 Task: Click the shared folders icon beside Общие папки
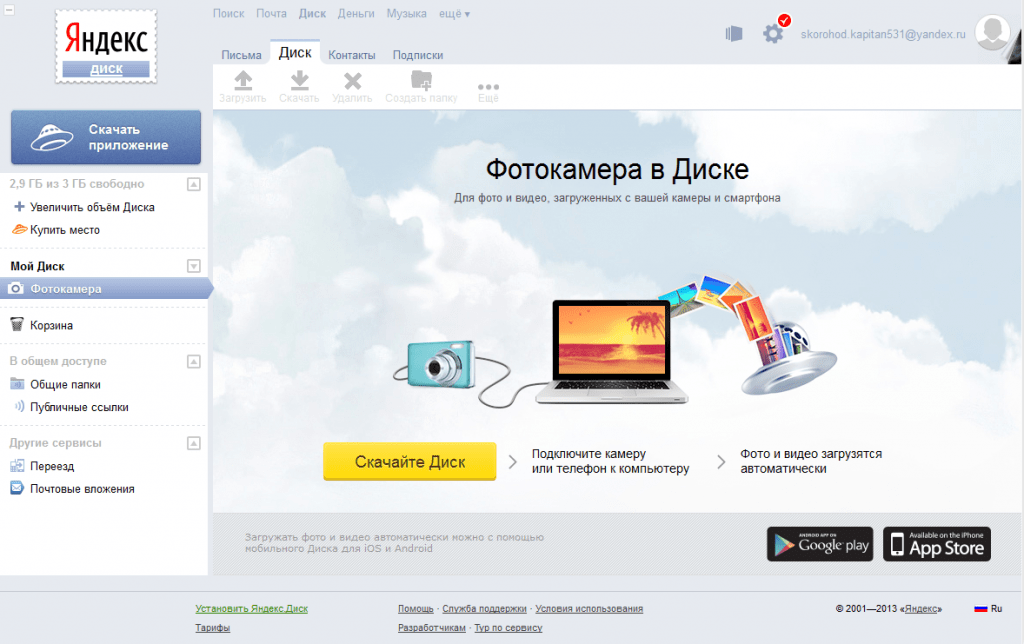pyautogui.click(x=17, y=384)
